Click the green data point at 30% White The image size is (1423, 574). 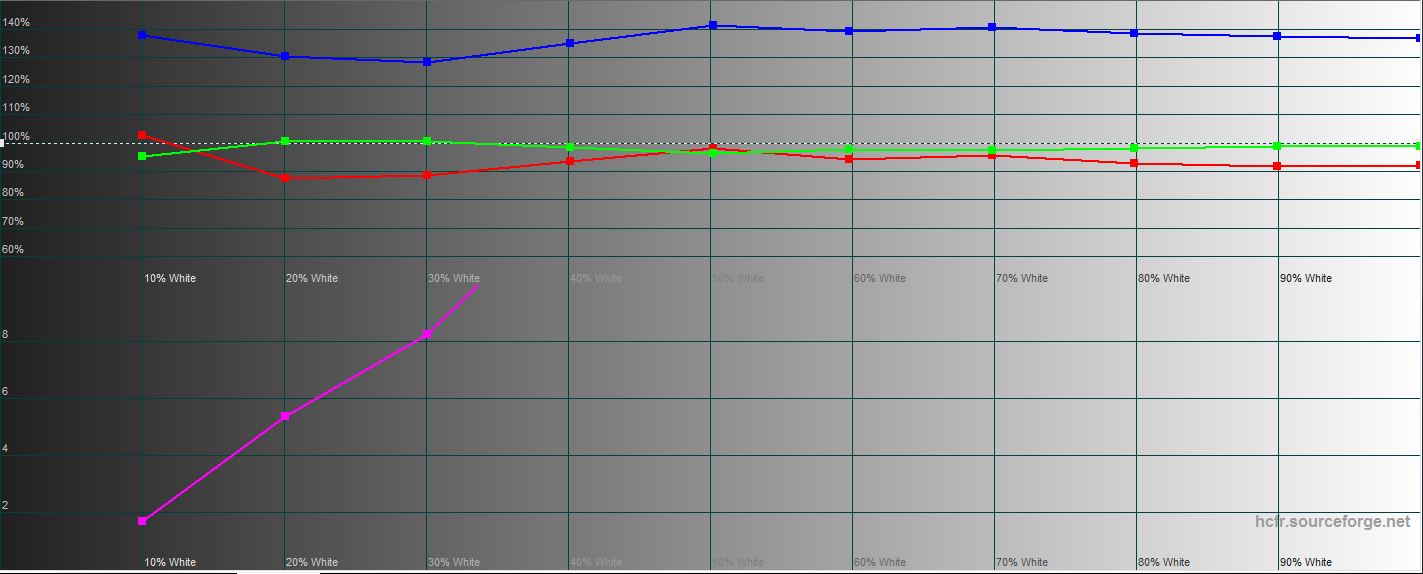427,141
